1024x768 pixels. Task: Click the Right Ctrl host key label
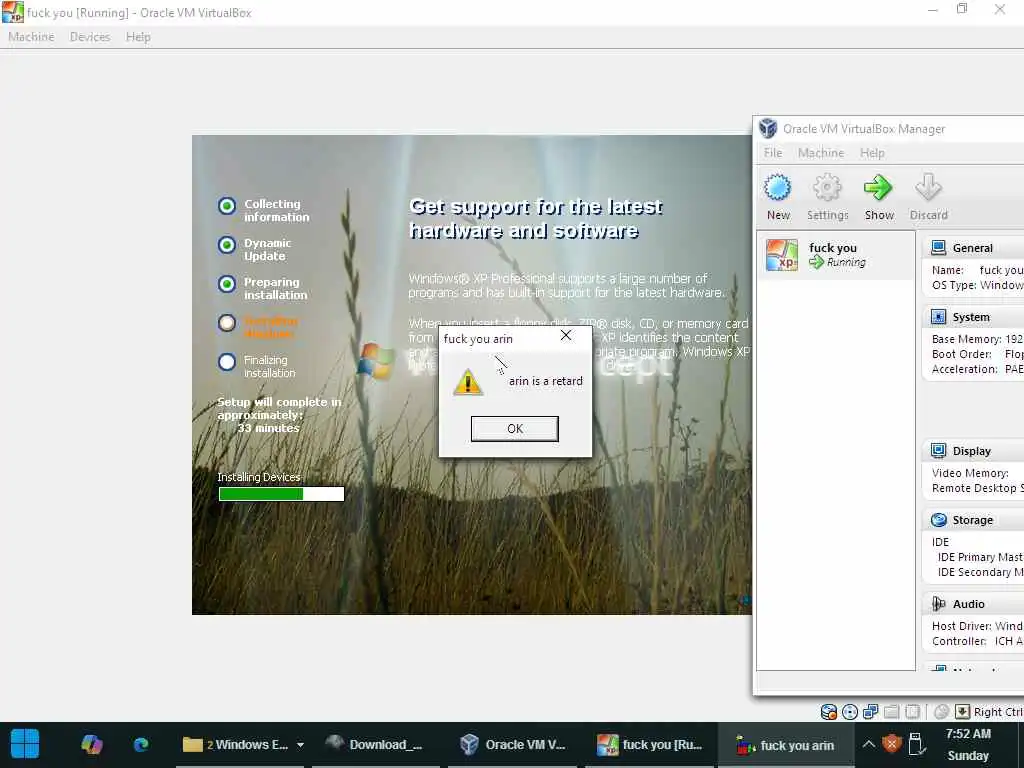point(998,712)
